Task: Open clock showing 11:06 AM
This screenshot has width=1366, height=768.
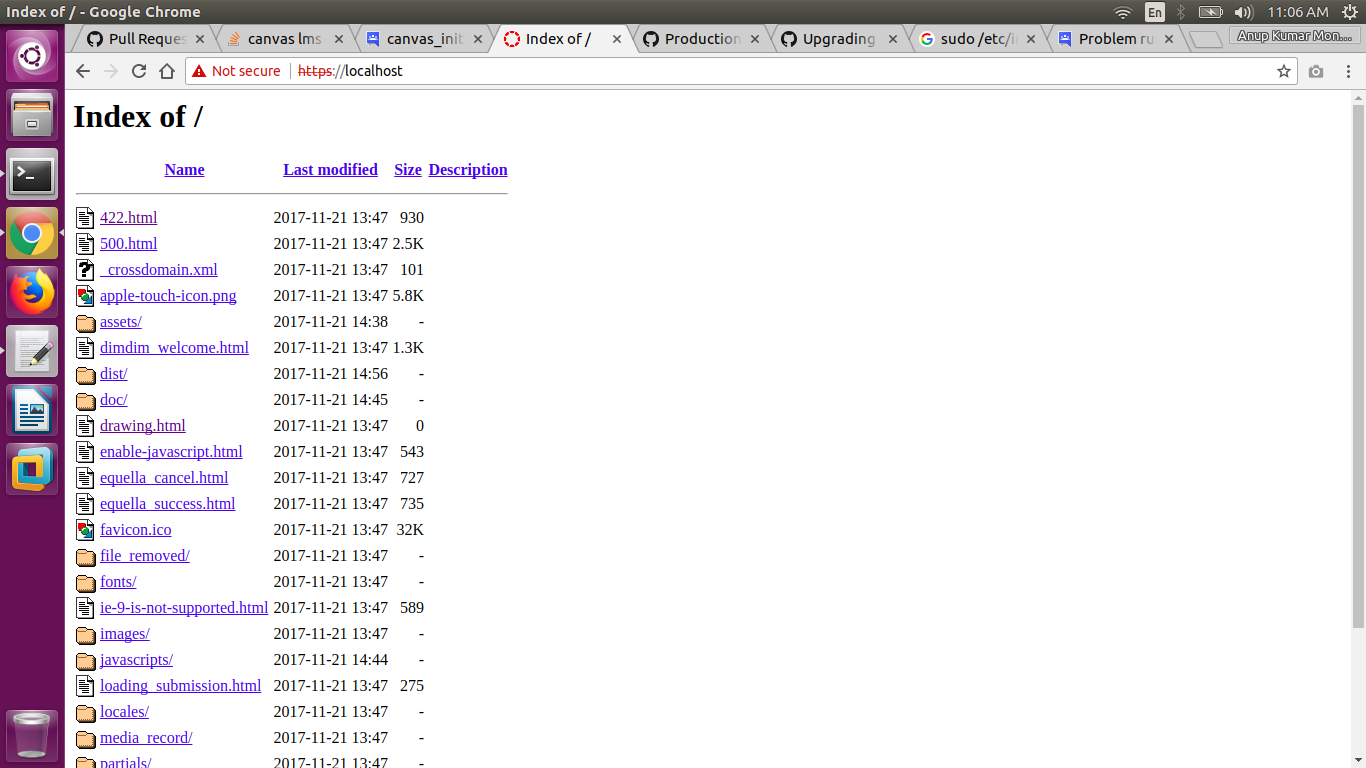Action: coord(1297,12)
